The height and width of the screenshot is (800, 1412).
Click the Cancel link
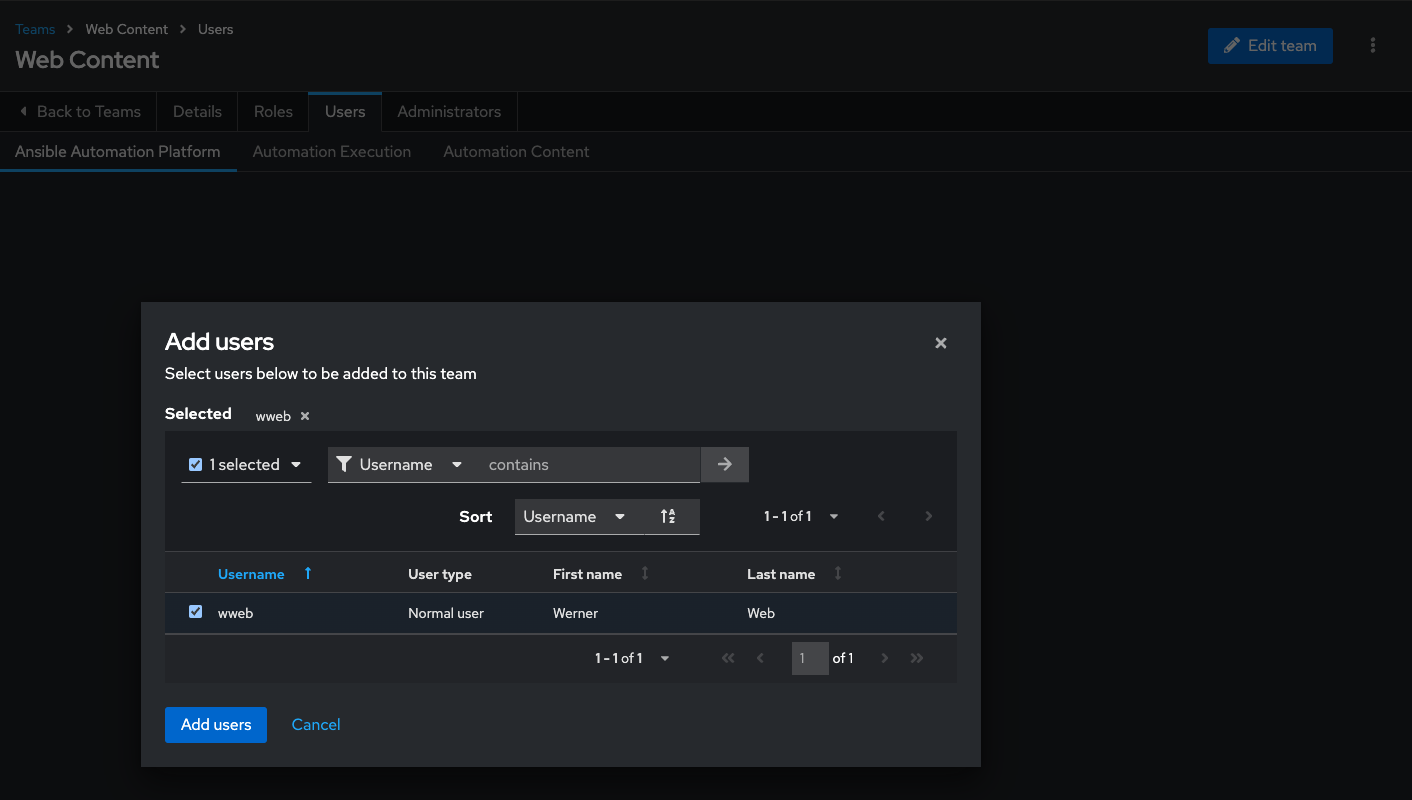tap(316, 725)
